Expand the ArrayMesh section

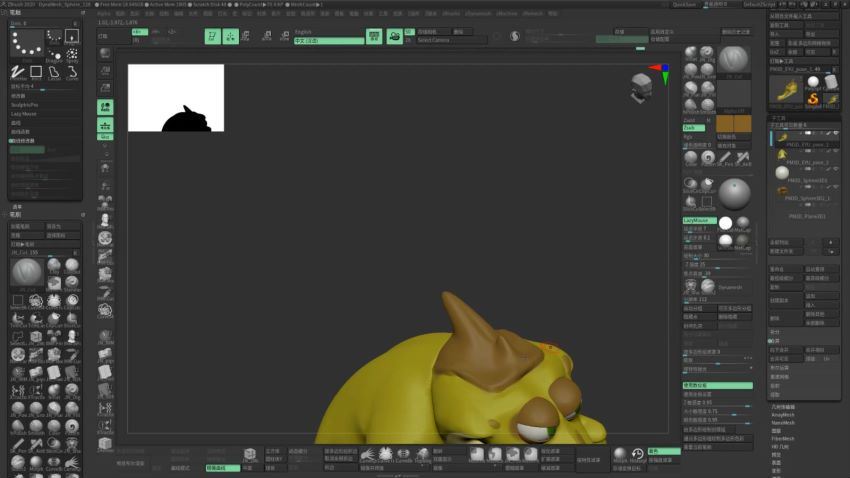click(783, 415)
